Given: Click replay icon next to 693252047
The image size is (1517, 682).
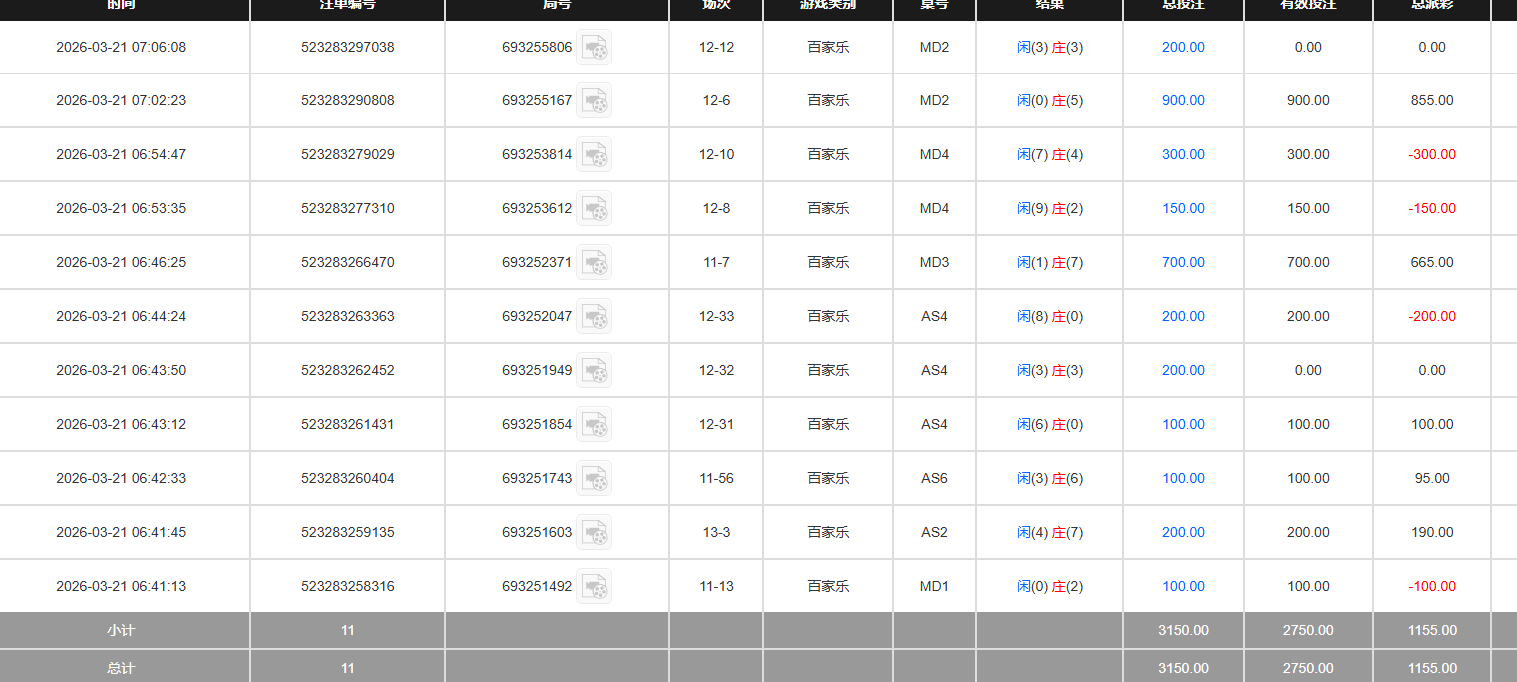Looking at the screenshot, I should click(x=594, y=317).
